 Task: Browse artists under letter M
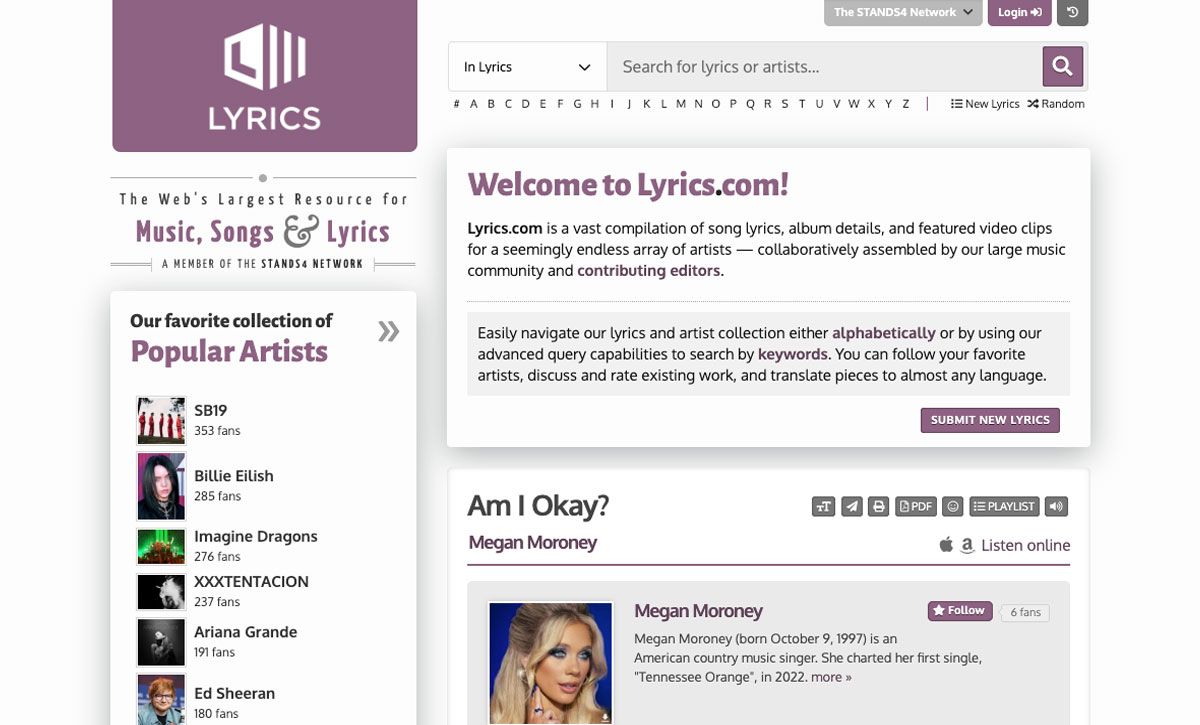pos(681,104)
